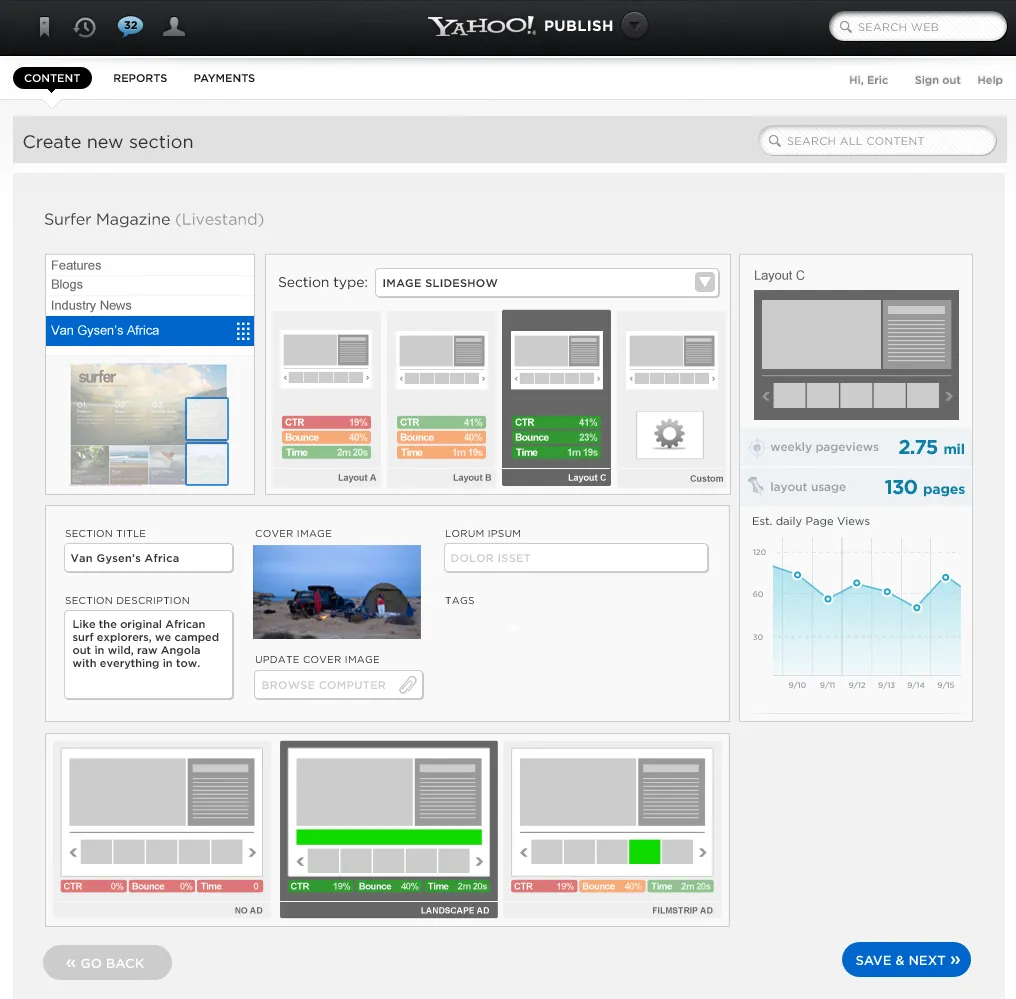Click the Sign out link
Image resolution: width=1016 pixels, height=999 pixels.
click(x=937, y=80)
